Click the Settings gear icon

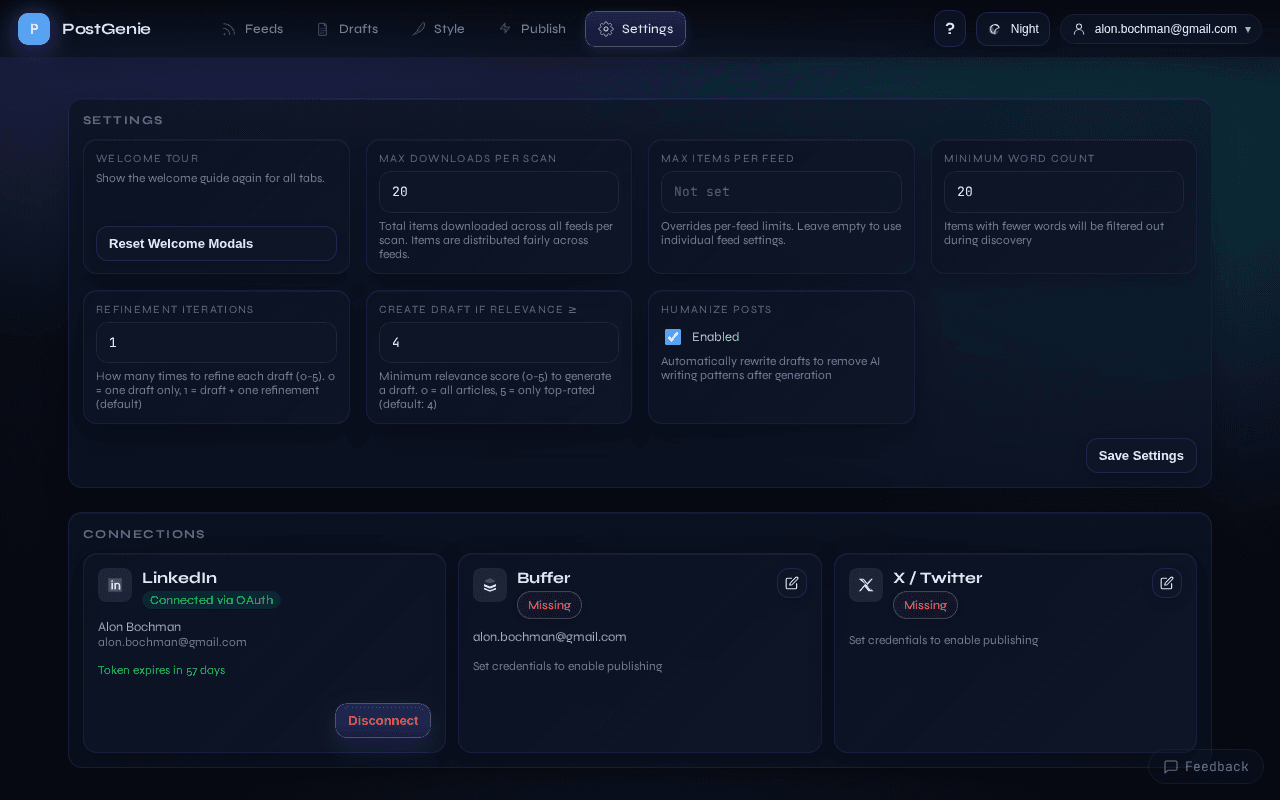click(x=605, y=29)
